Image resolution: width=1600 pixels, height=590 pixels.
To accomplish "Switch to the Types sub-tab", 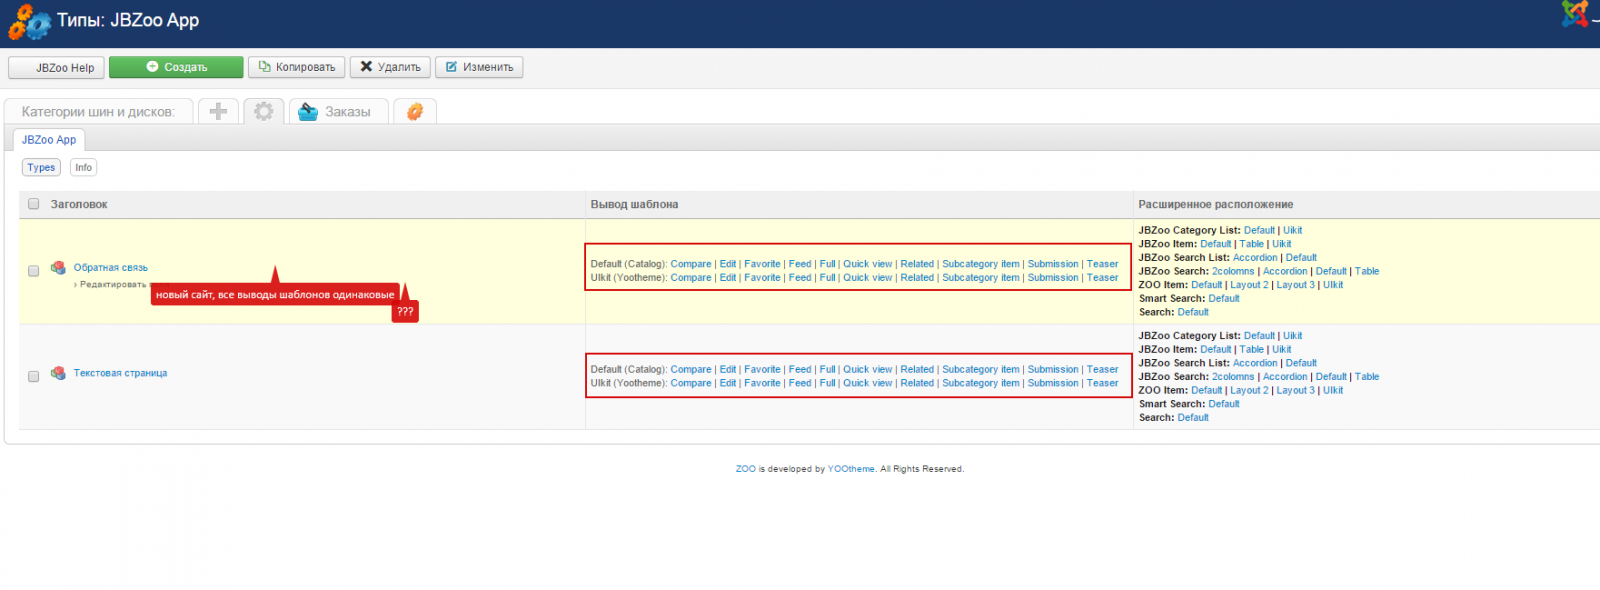I will [41, 167].
